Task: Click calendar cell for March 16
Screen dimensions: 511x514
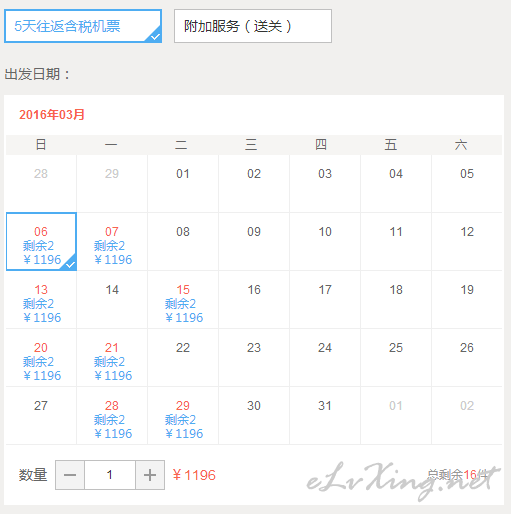Action: pos(254,300)
